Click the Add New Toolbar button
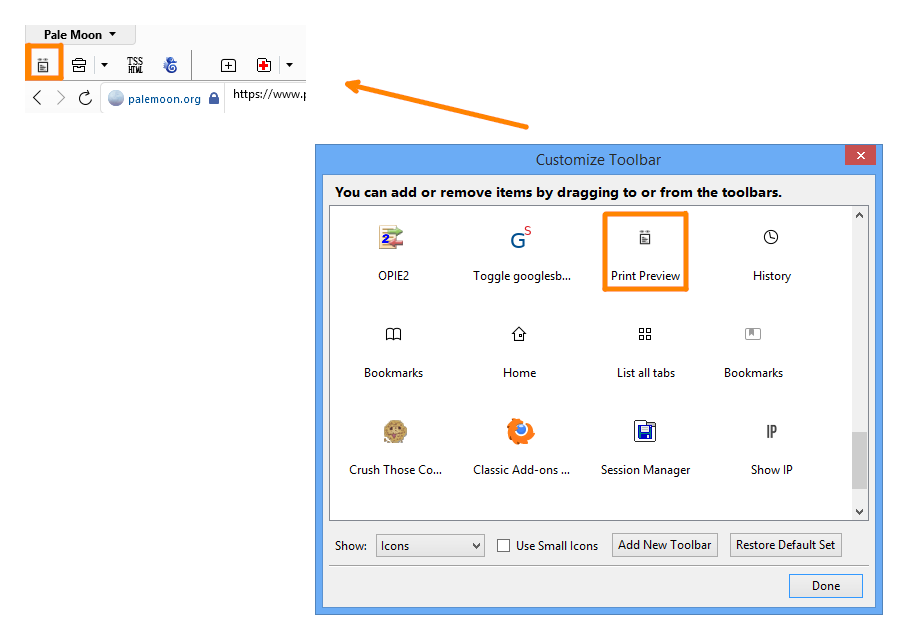The image size is (908, 640). [665, 545]
